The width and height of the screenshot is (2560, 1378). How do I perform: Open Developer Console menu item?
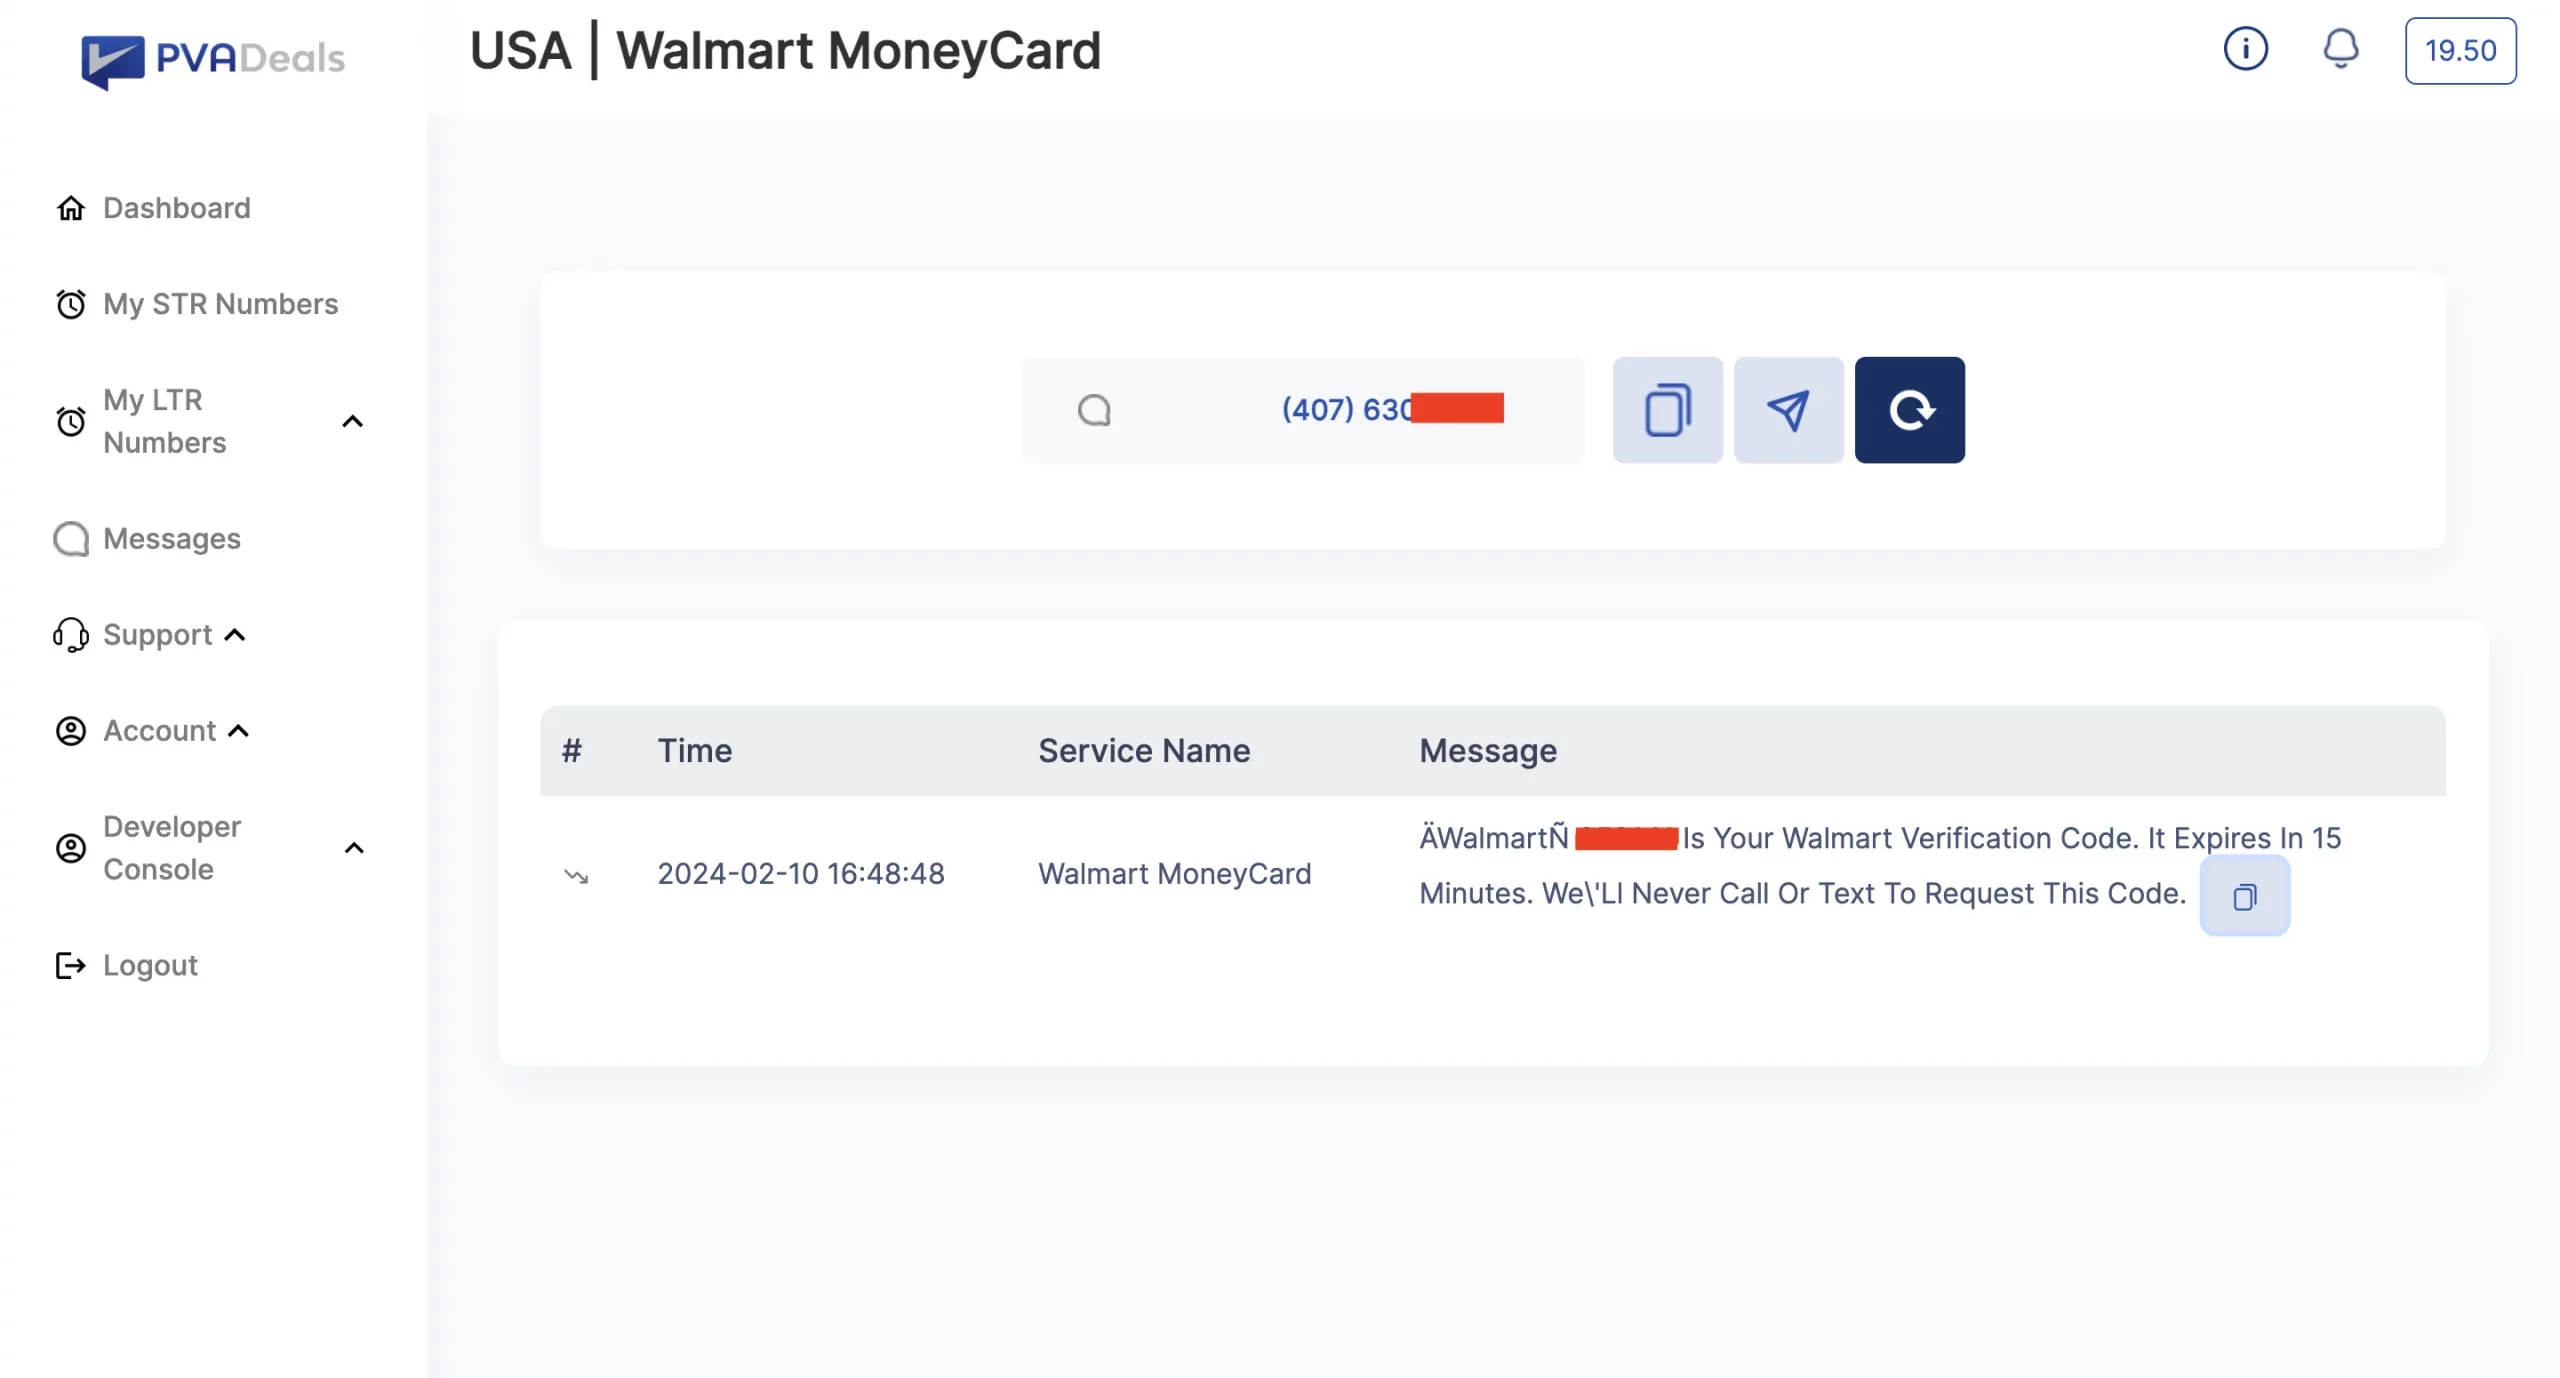click(x=172, y=848)
